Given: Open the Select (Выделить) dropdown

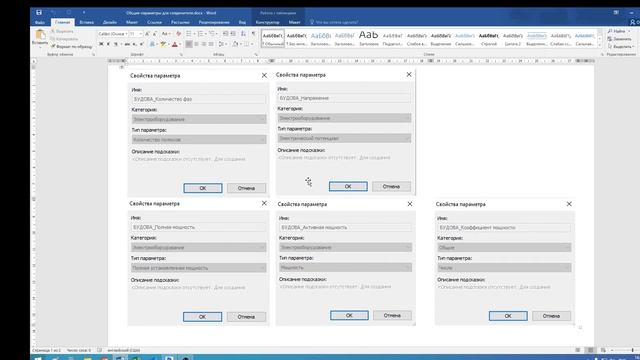Looking at the screenshot, I should [x=620, y=47].
